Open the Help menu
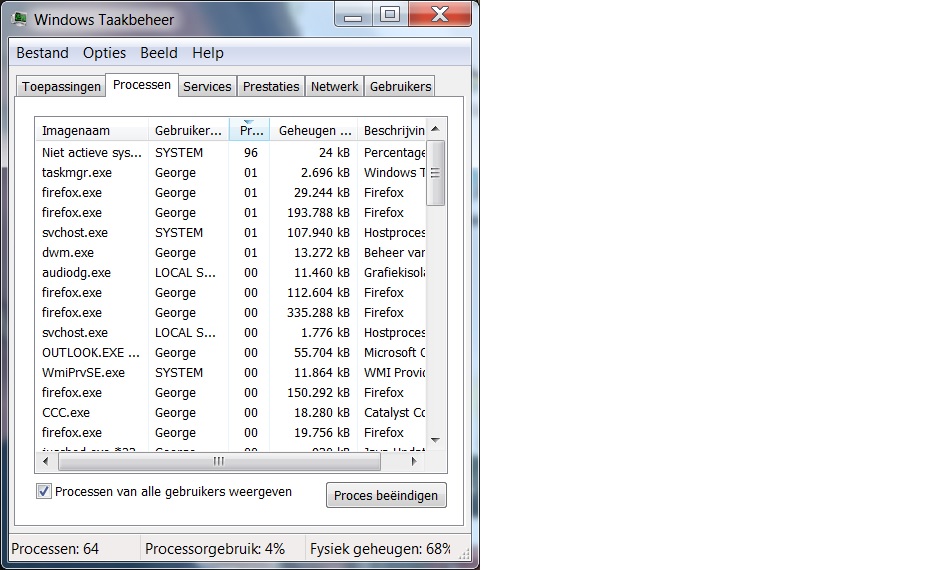Image resolution: width=929 pixels, height=570 pixels. [x=208, y=53]
